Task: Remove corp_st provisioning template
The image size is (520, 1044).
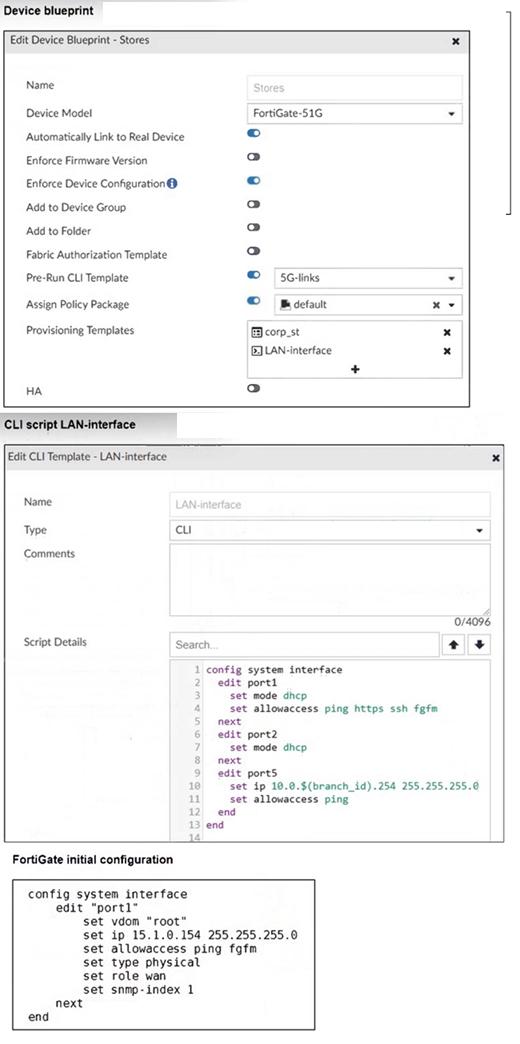Action: [x=447, y=332]
